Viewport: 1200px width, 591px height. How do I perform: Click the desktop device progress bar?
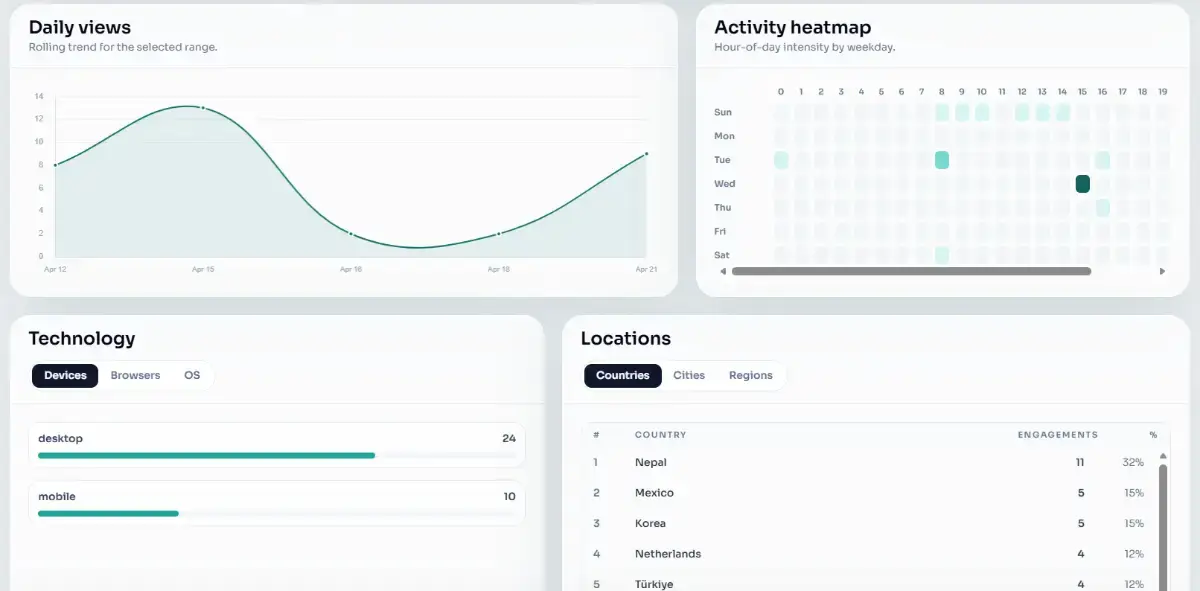point(277,455)
